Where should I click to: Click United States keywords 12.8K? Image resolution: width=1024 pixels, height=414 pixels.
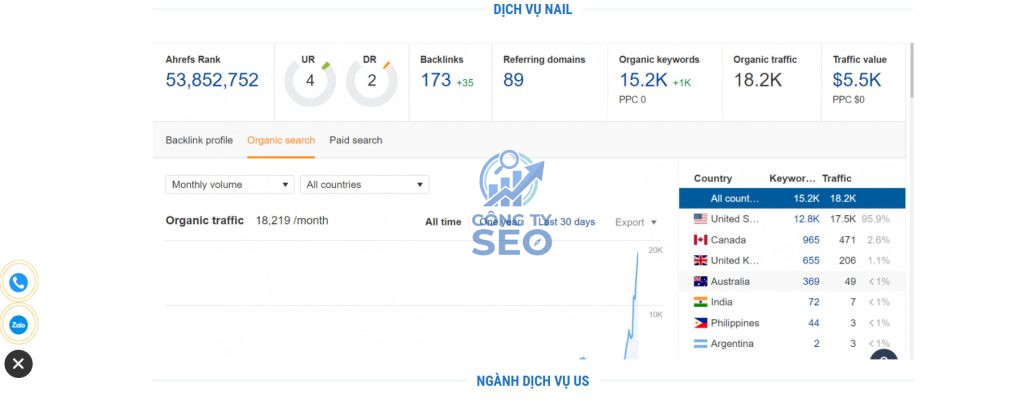click(x=807, y=219)
